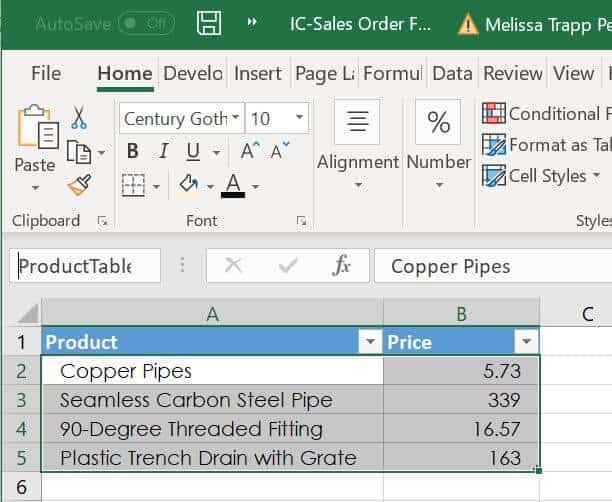Switch to the Data tab
Screen dimensions: 612x502
click(x=452, y=73)
